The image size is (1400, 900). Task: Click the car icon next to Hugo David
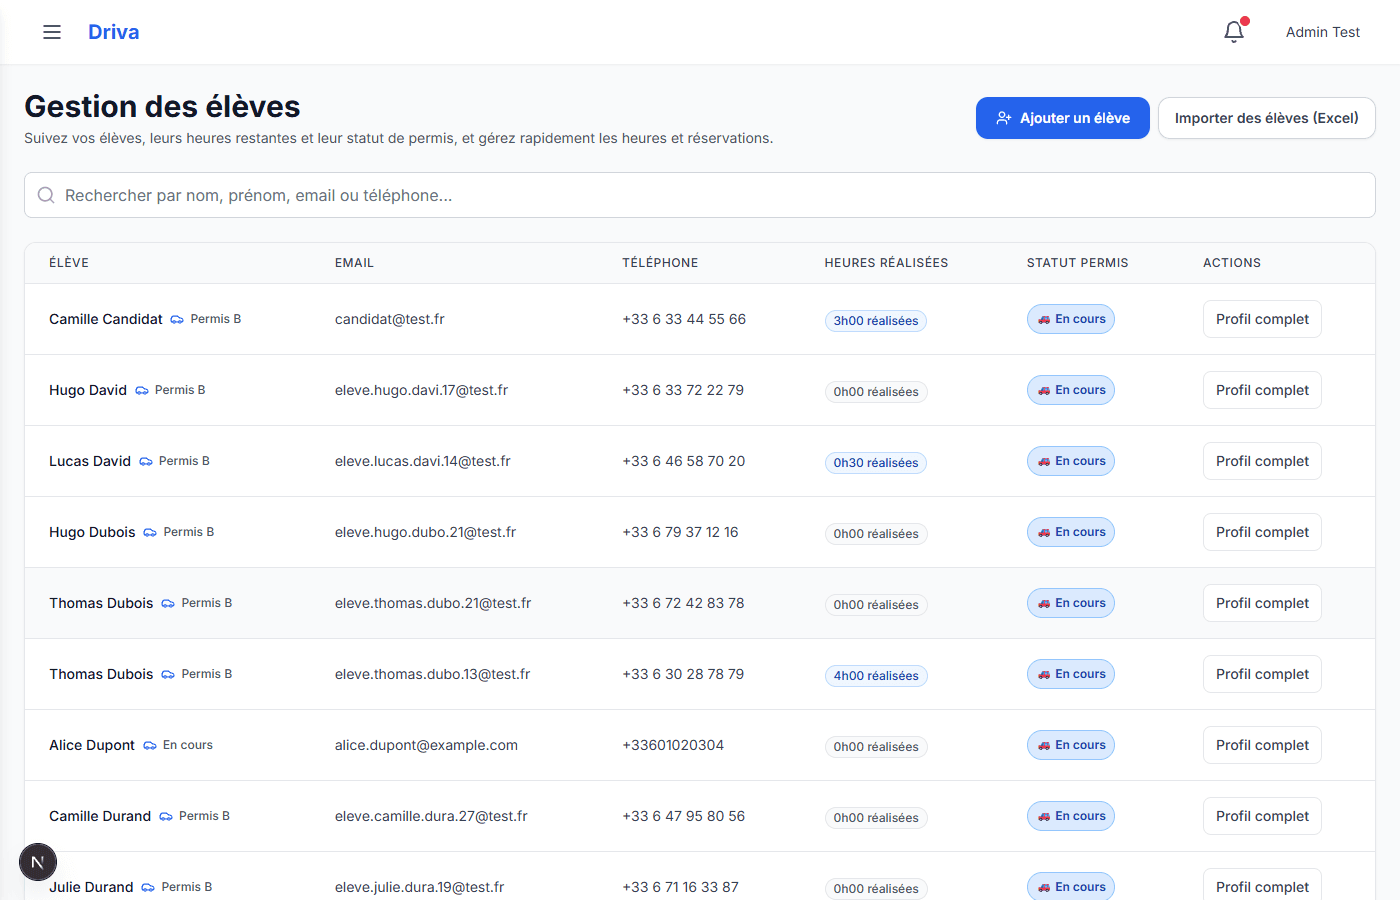click(x=142, y=391)
